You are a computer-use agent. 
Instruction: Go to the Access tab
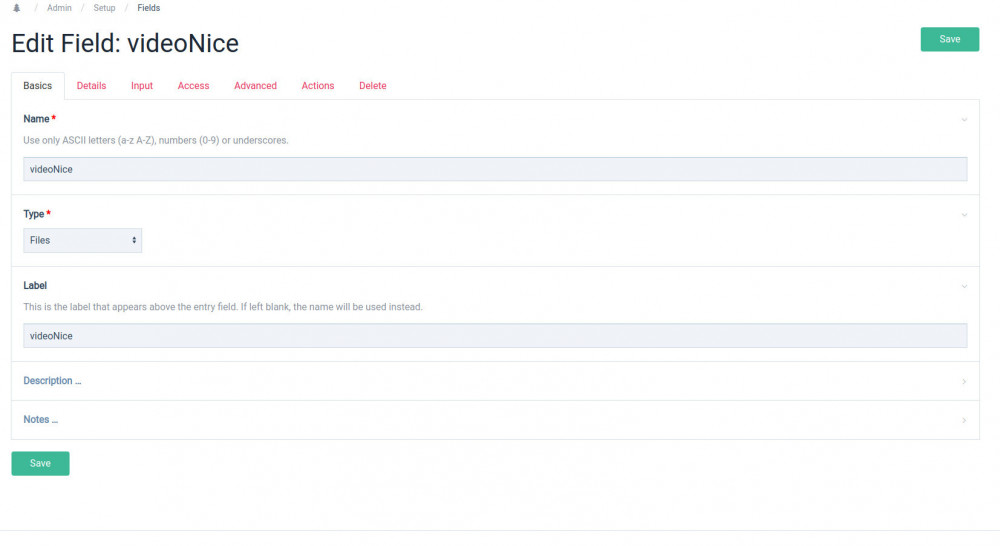193,86
